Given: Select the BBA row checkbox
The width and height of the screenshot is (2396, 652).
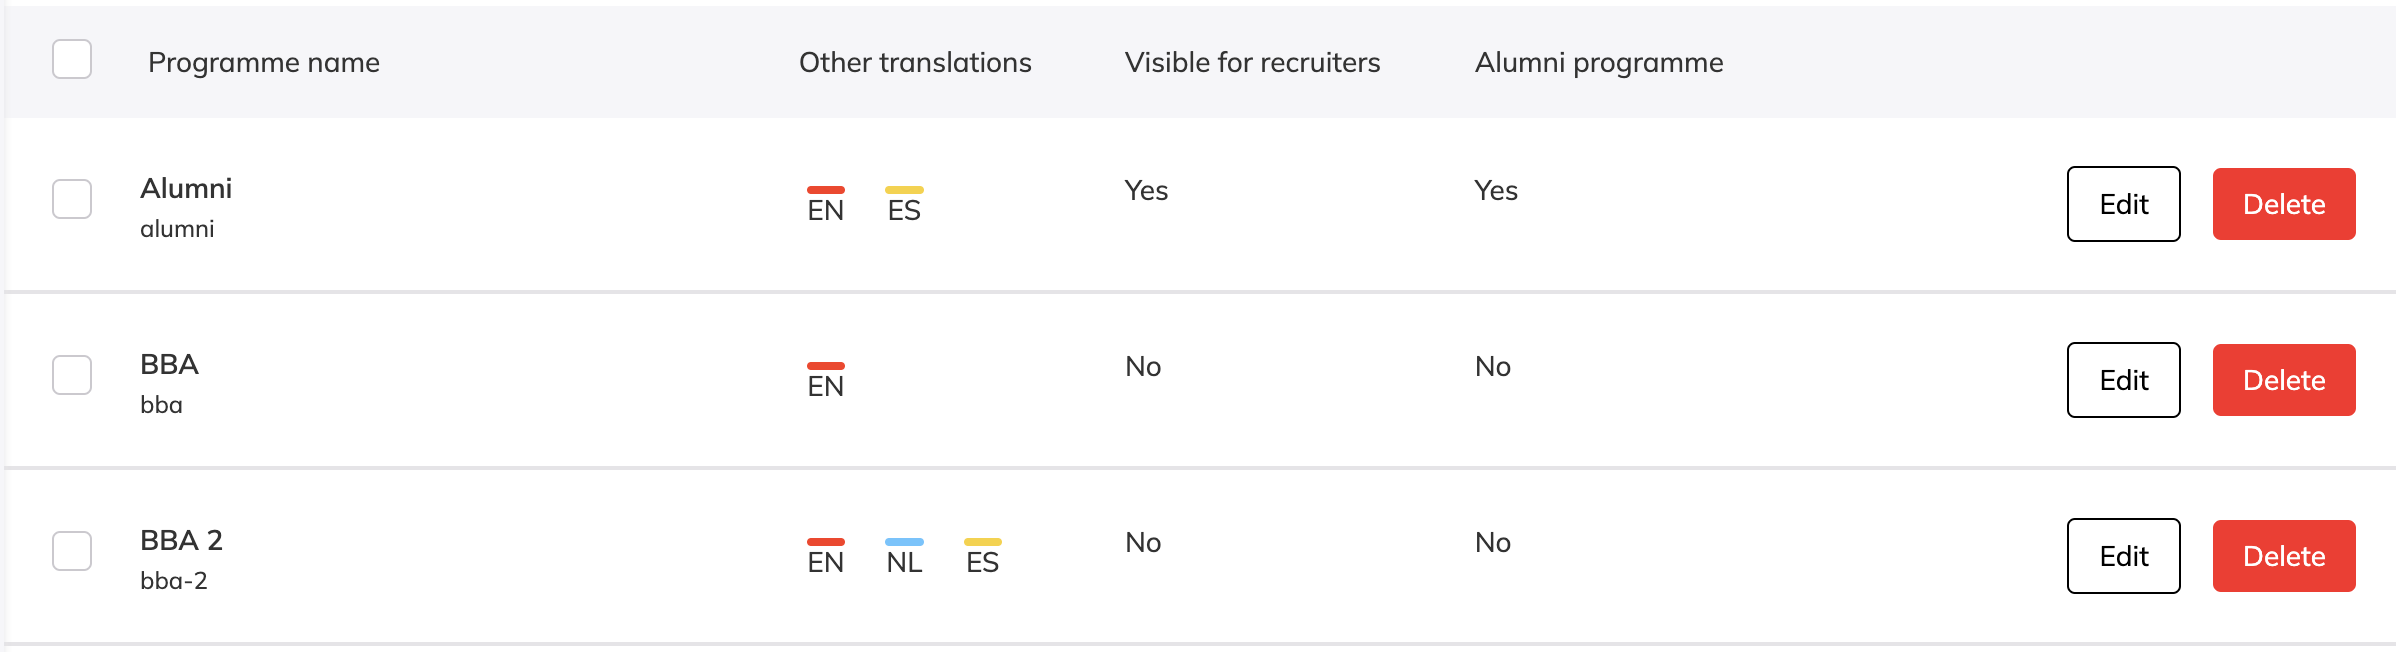Looking at the screenshot, I should tap(72, 375).
